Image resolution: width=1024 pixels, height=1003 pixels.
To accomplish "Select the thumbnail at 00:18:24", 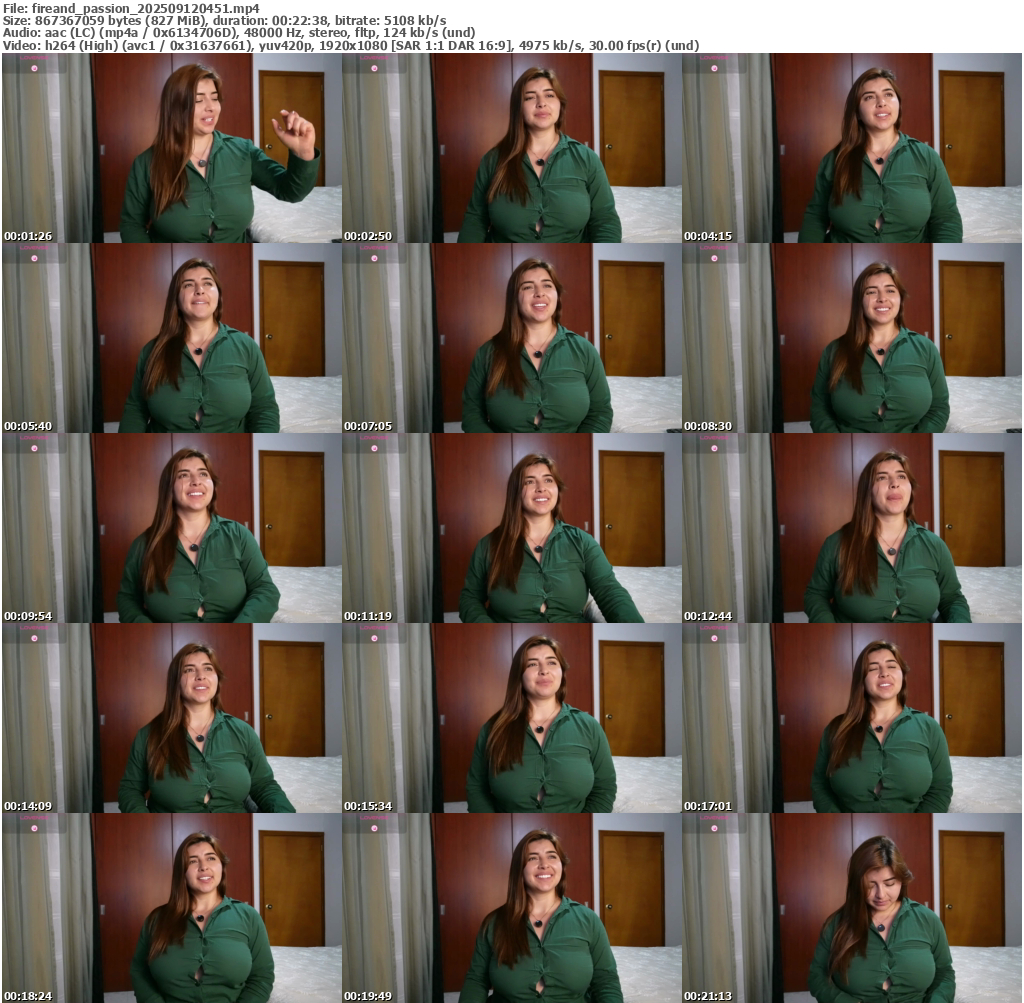I will click(x=172, y=907).
